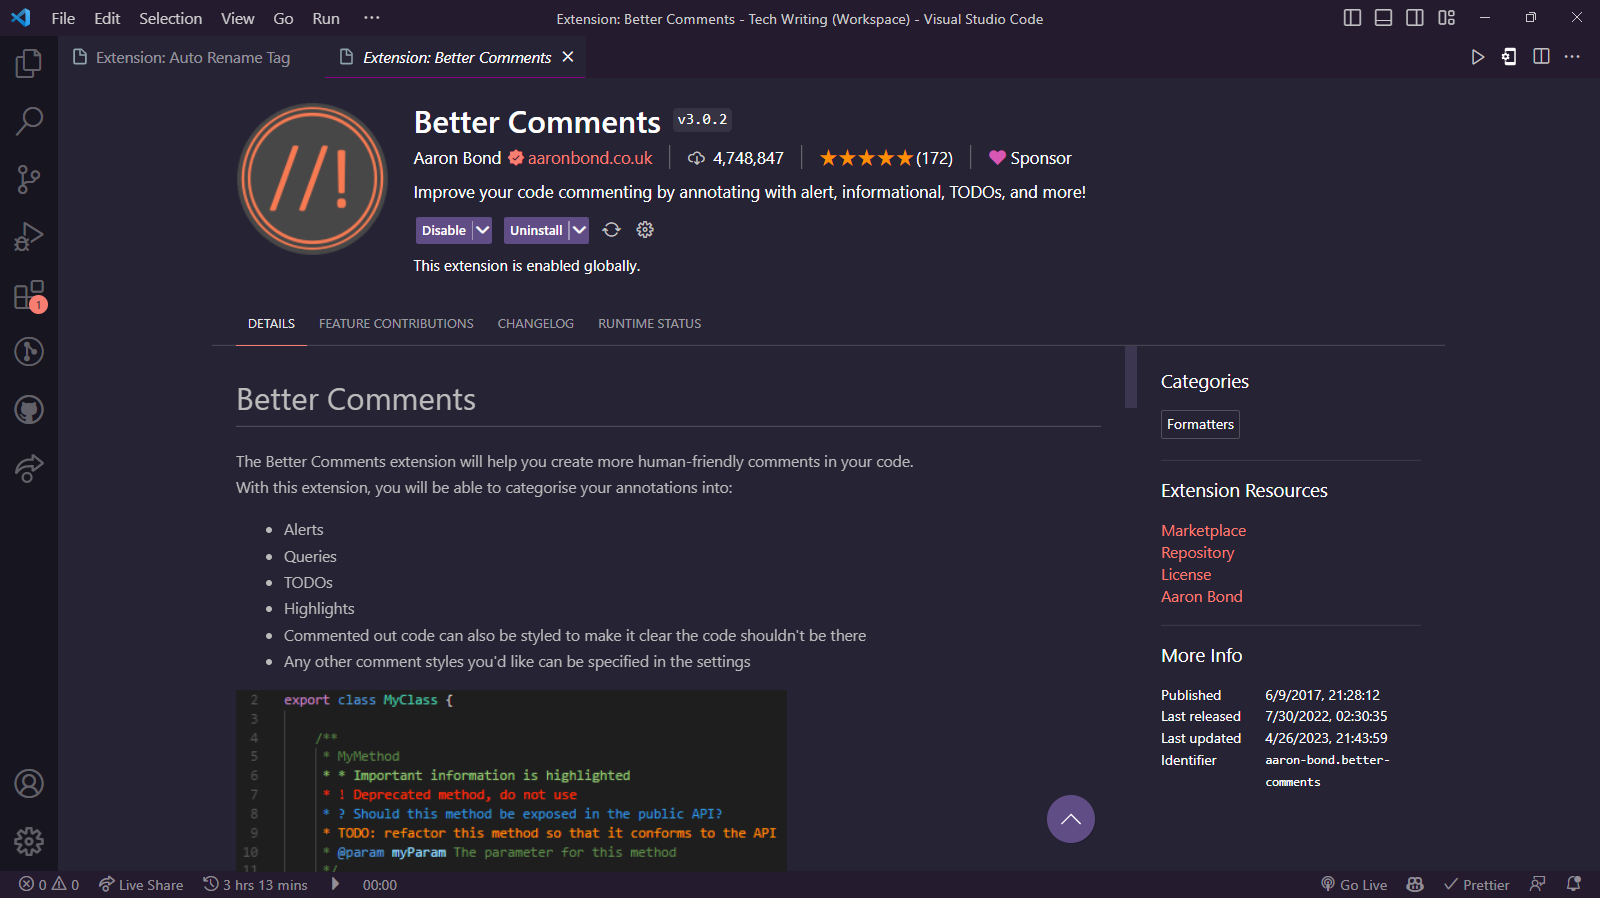The height and width of the screenshot is (898, 1600).
Task: Open the editor More Actions ellipsis
Action: (x=1572, y=57)
